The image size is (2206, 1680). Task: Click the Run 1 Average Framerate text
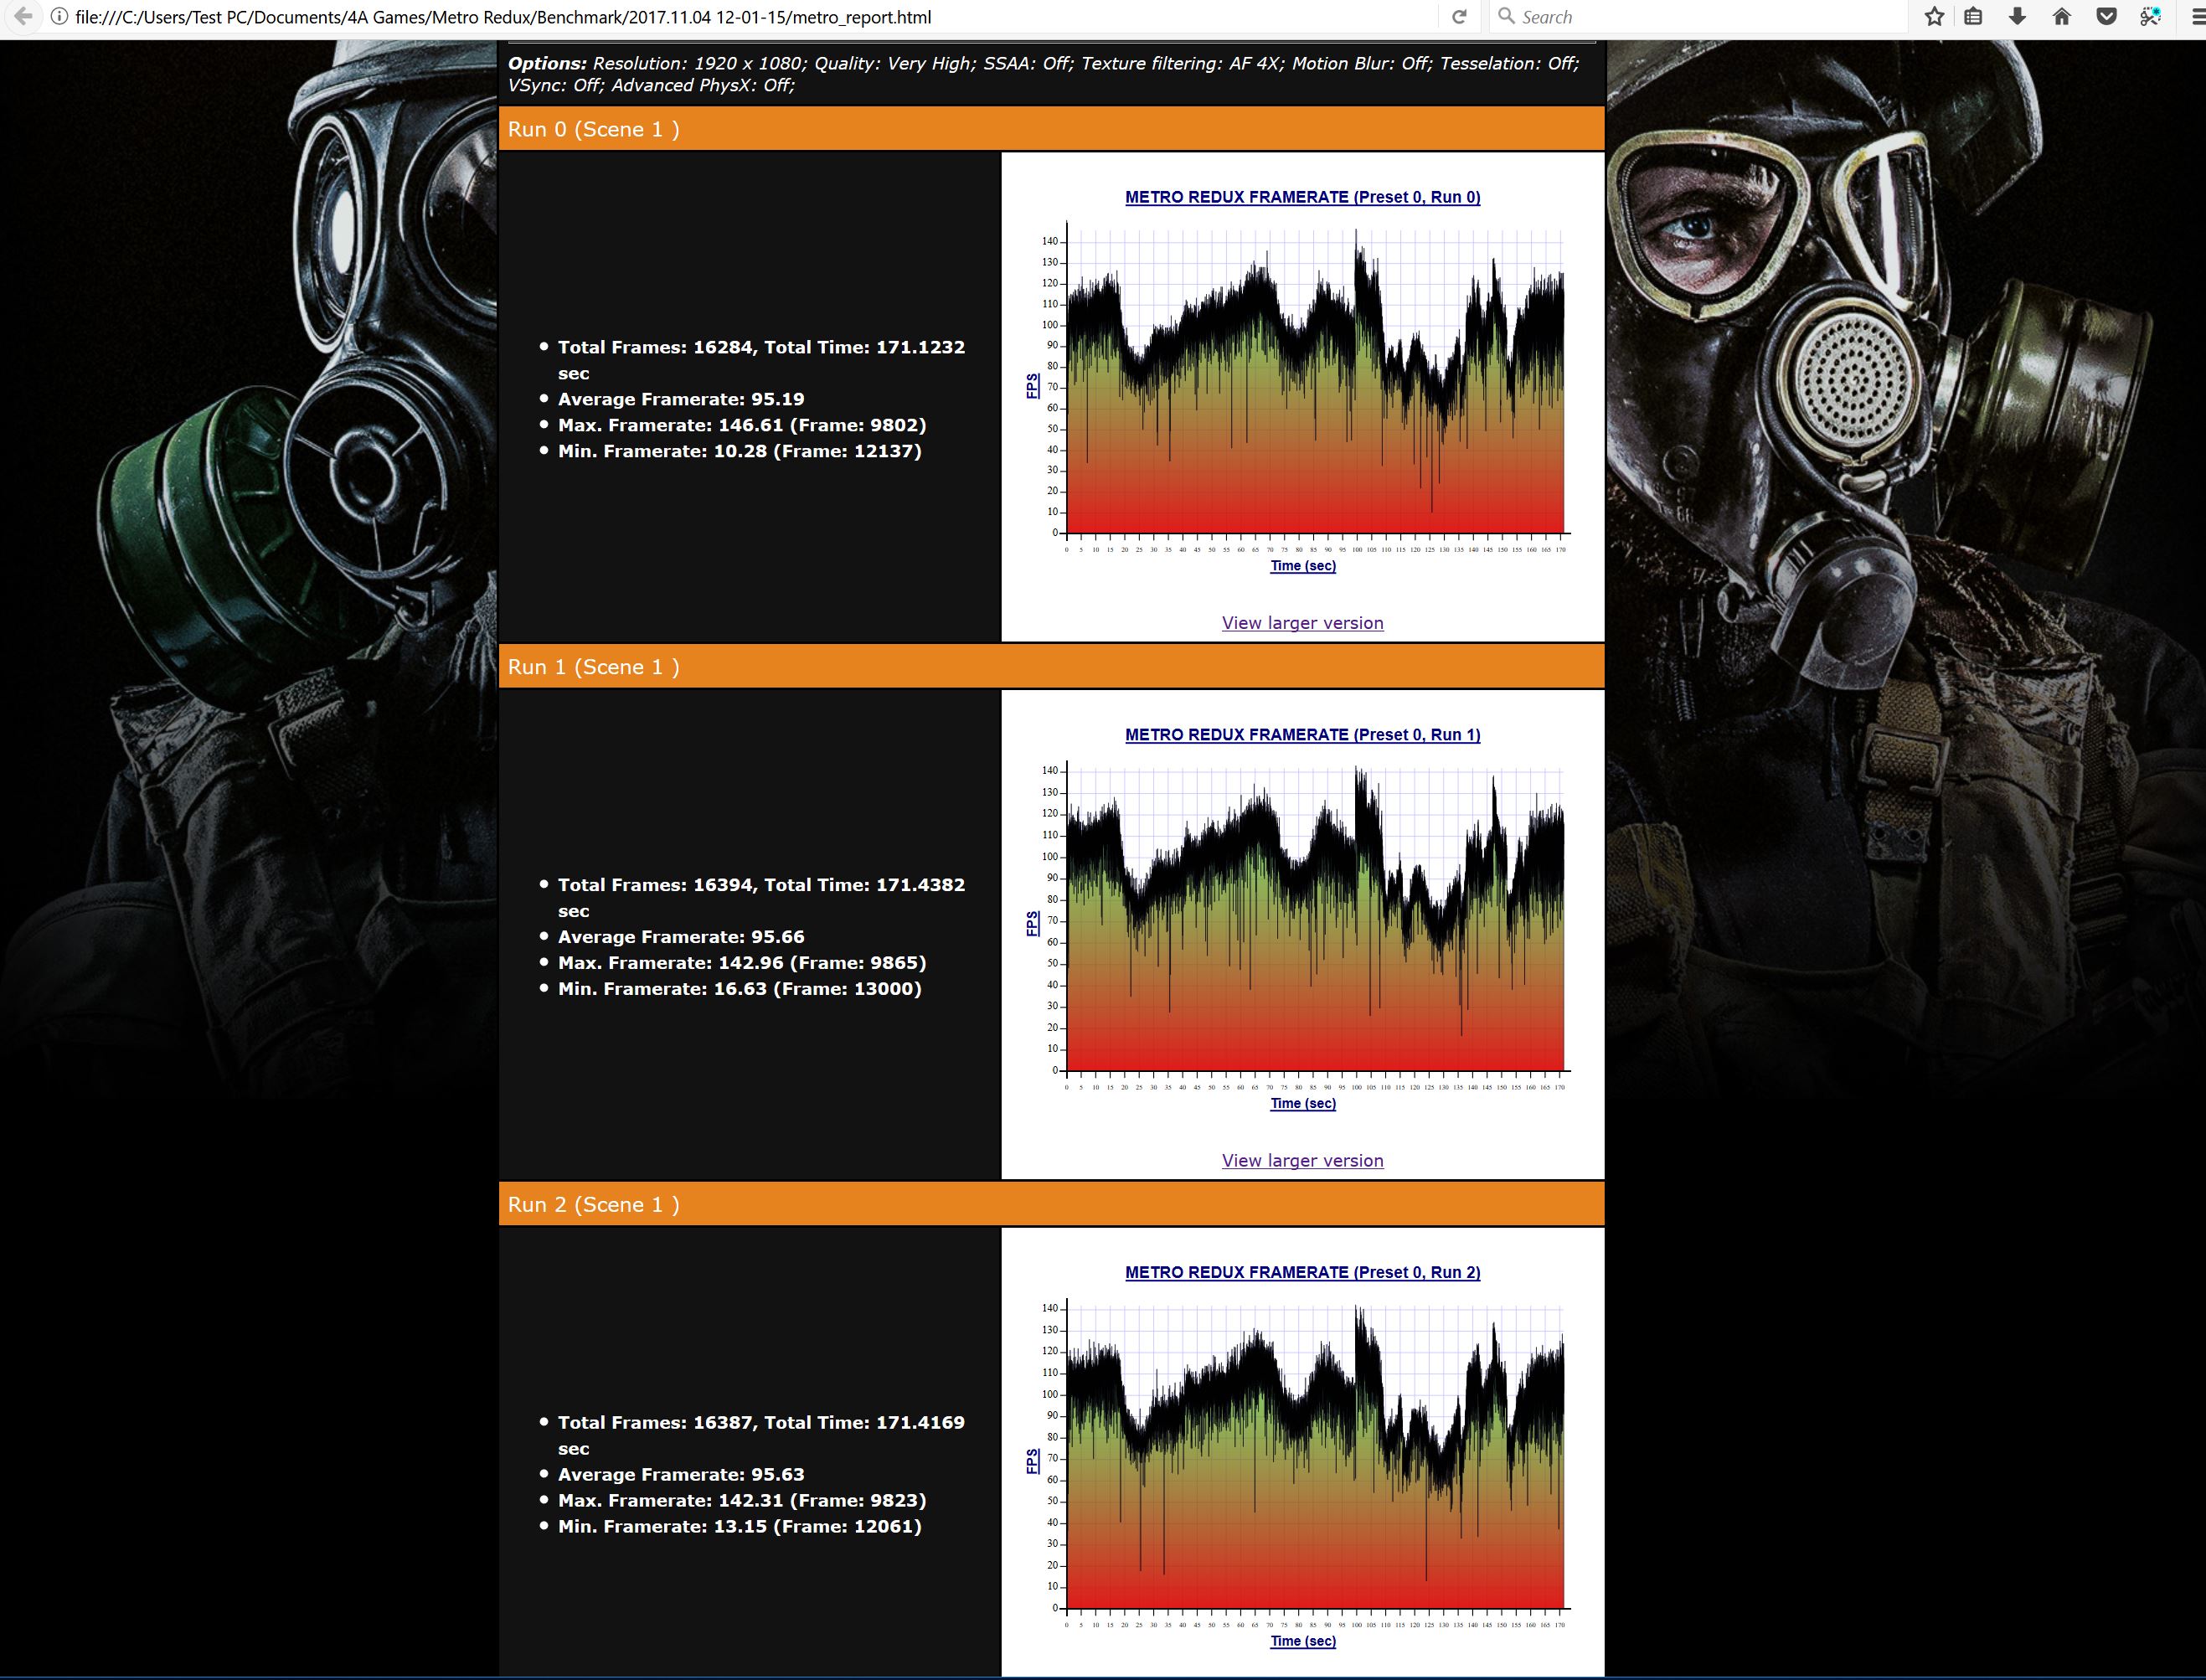680,937
